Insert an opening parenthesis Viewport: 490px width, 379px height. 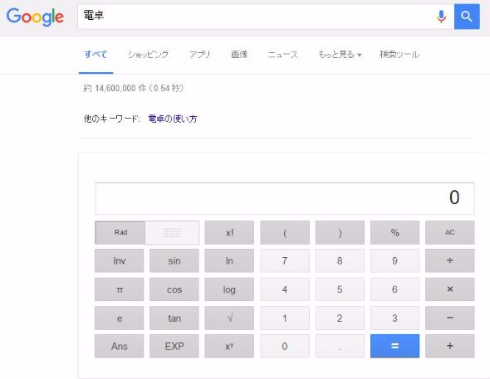click(x=285, y=232)
